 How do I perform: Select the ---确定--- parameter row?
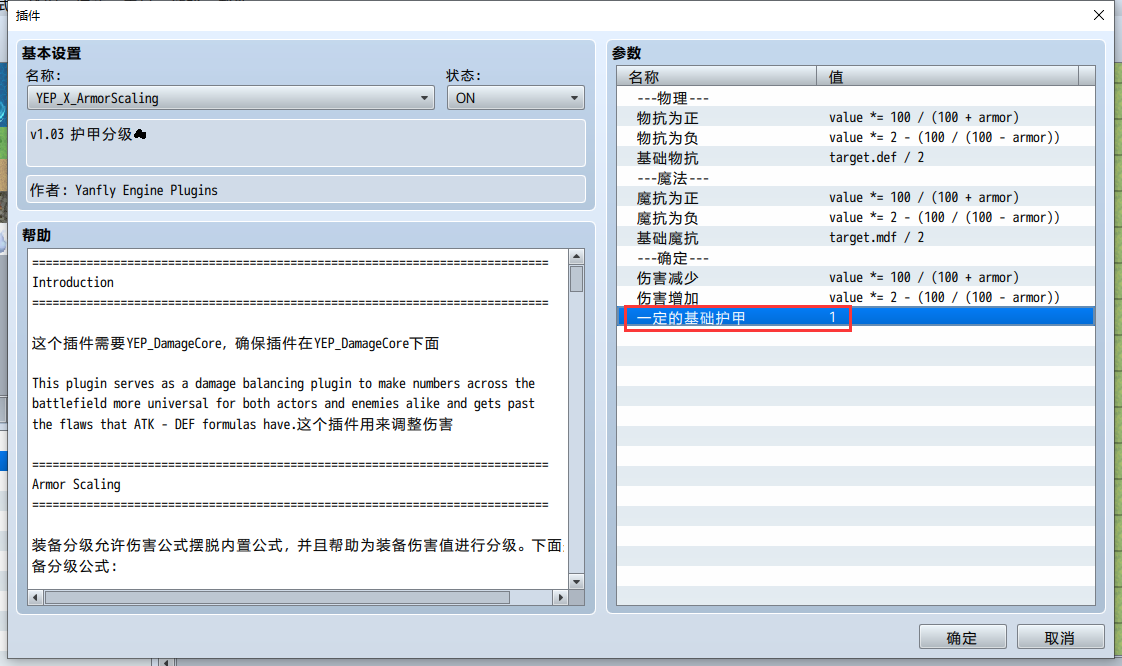856,258
